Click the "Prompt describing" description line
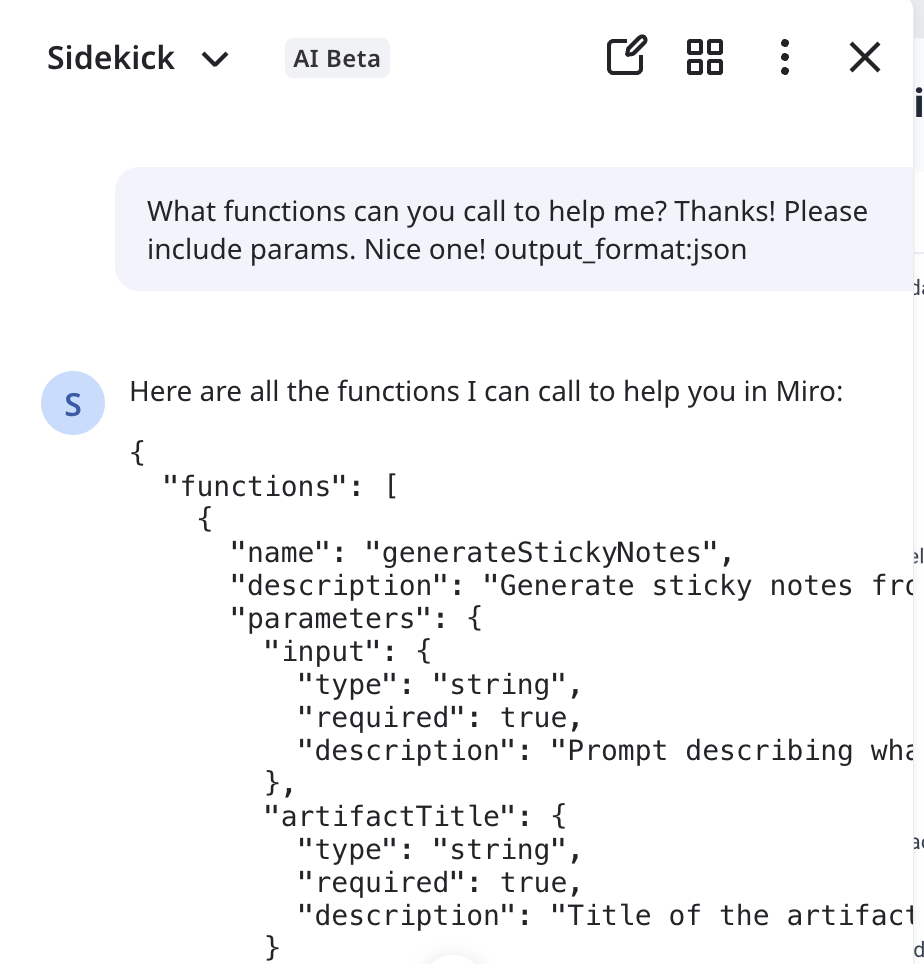This screenshot has height=964, width=924. tap(606, 751)
